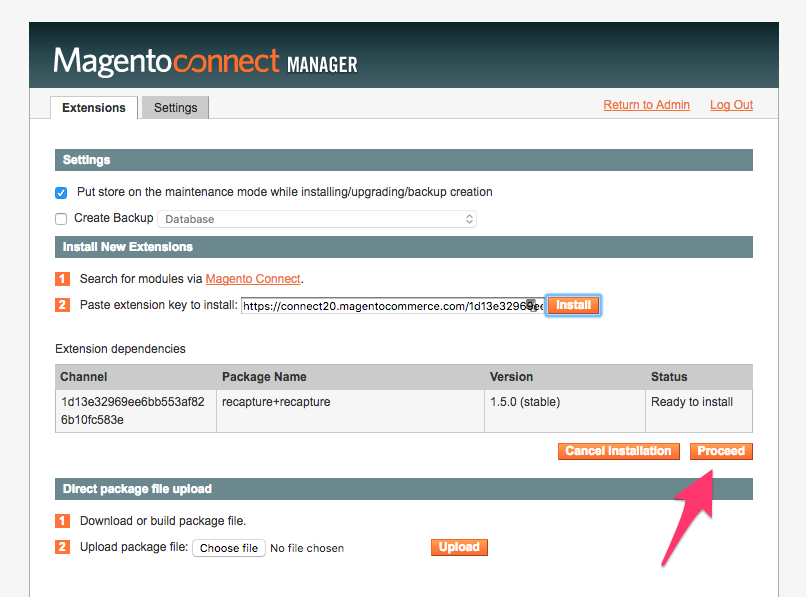806x597 pixels.
Task: Click the Version column header
Action: 564,377
